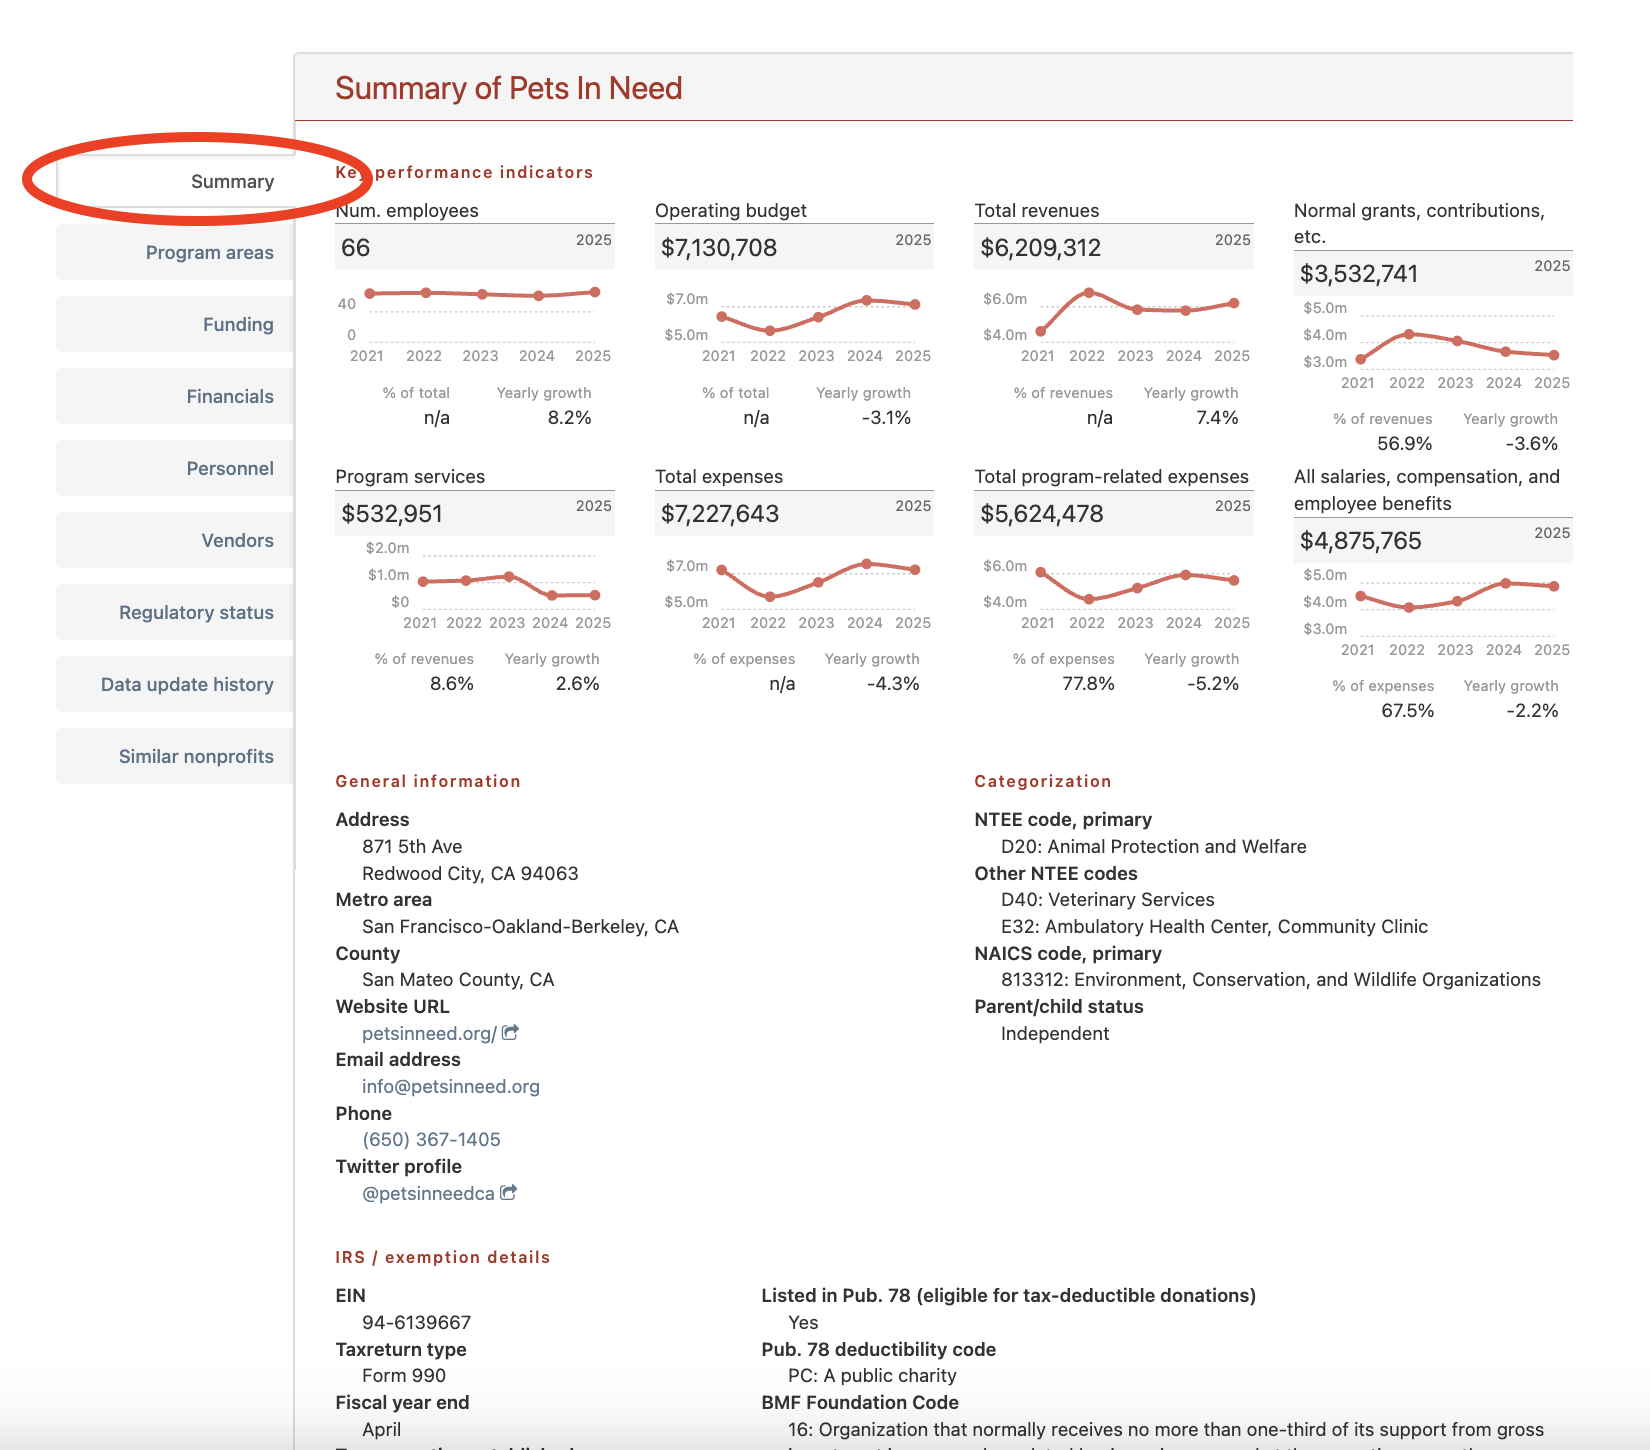Open the Funding tab
Screen dimensions: 1650x1450
coord(176,325)
